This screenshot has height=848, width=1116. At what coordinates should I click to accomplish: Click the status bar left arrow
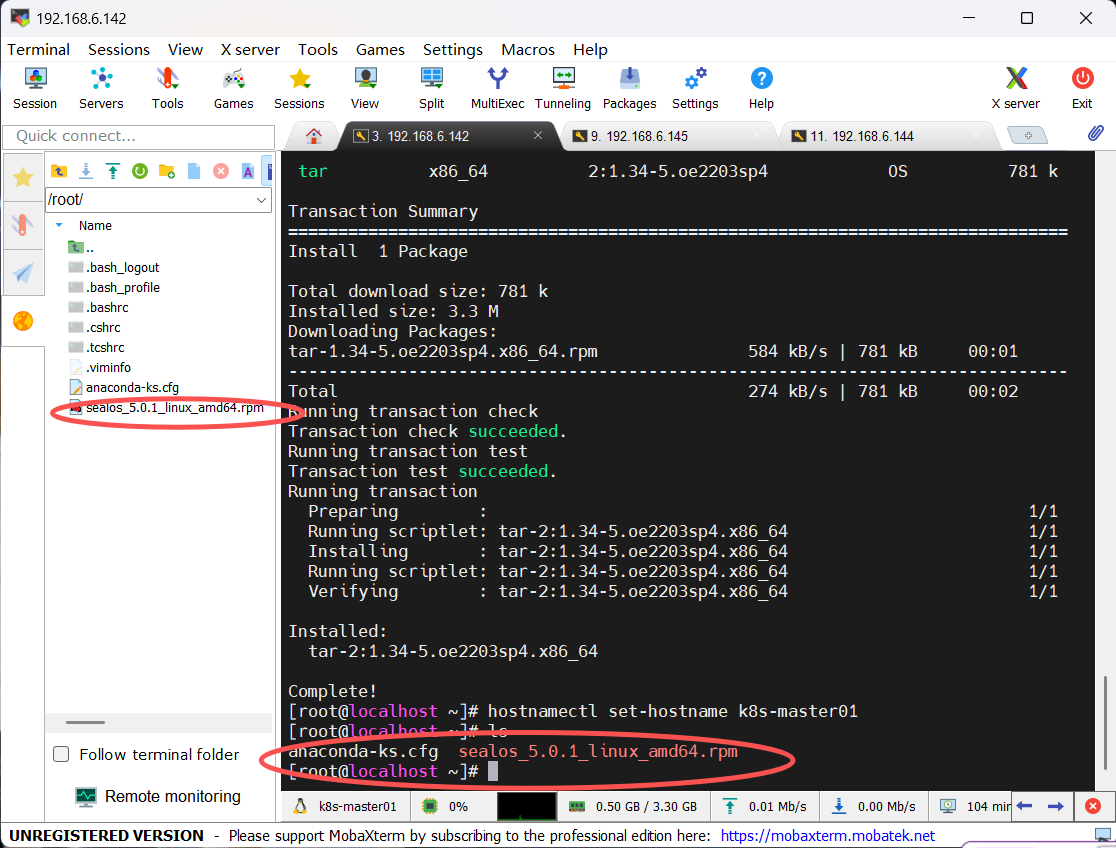[1025, 806]
